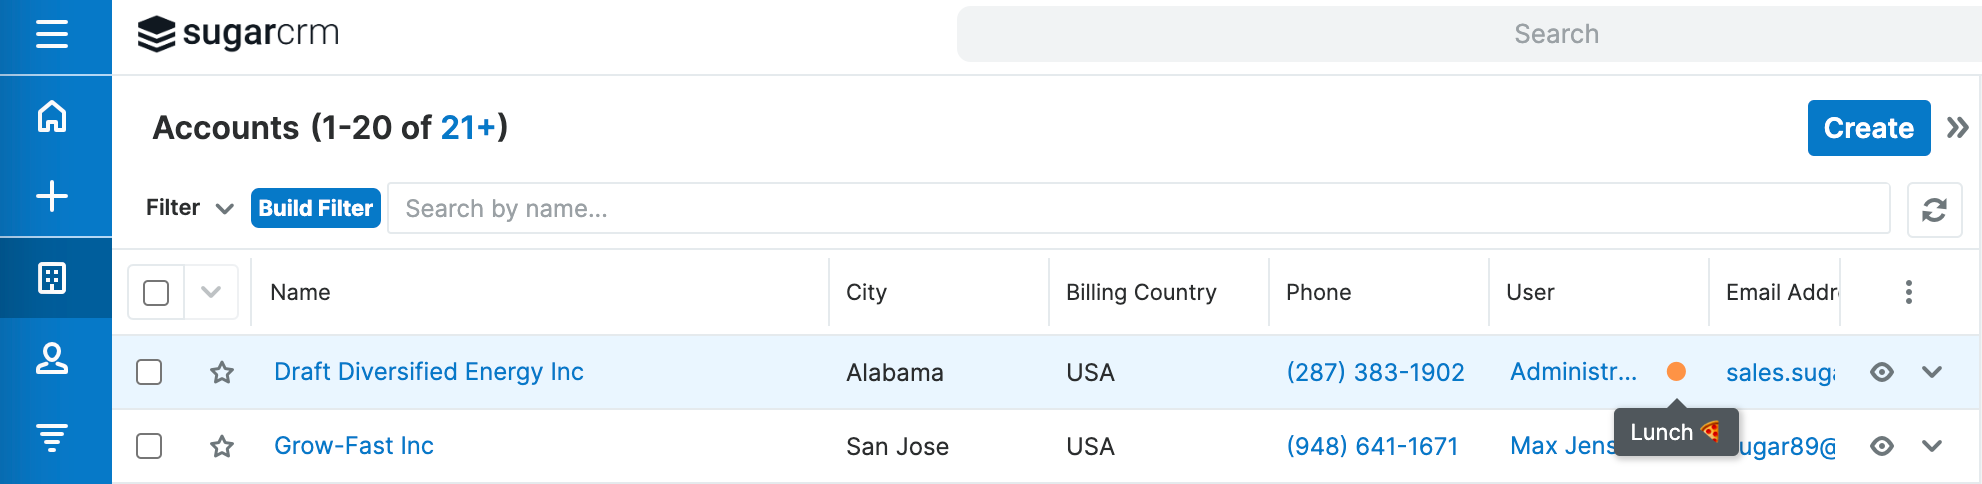The image size is (1982, 484).
Task: Expand row actions for Grow-Fast Inc
Action: coord(1932,446)
